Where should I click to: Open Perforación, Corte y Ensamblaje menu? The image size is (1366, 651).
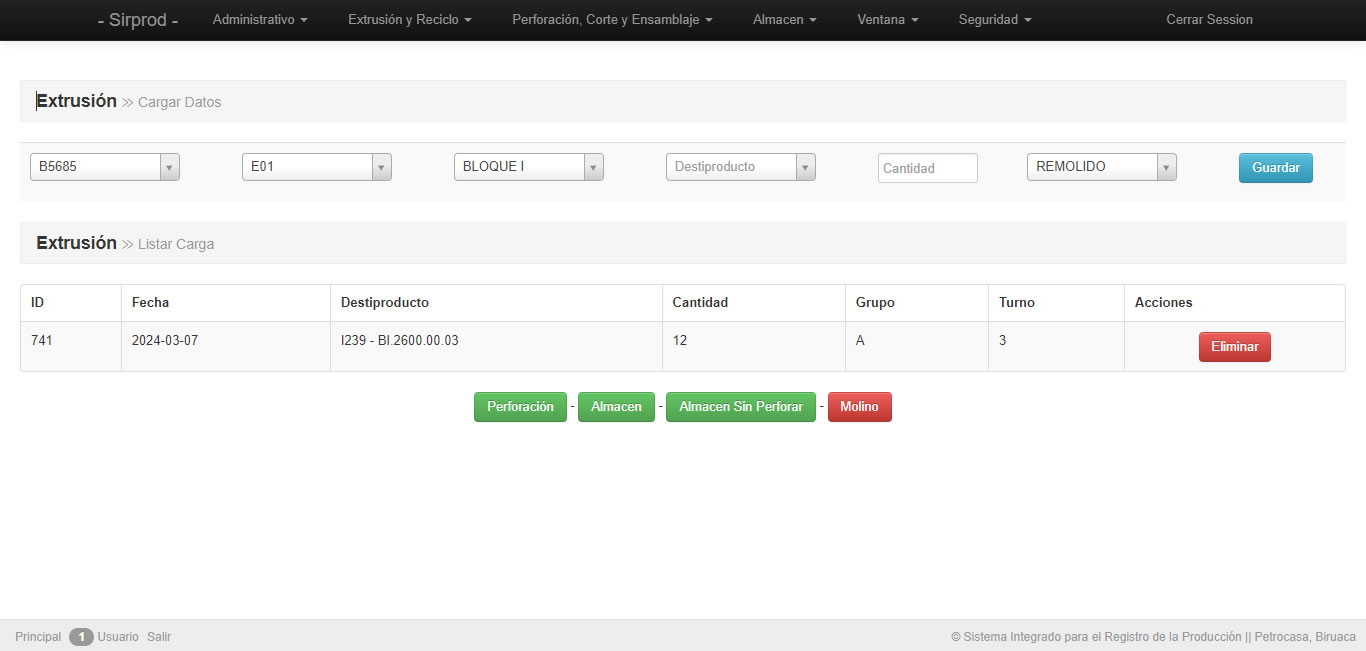tap(612, 20)
